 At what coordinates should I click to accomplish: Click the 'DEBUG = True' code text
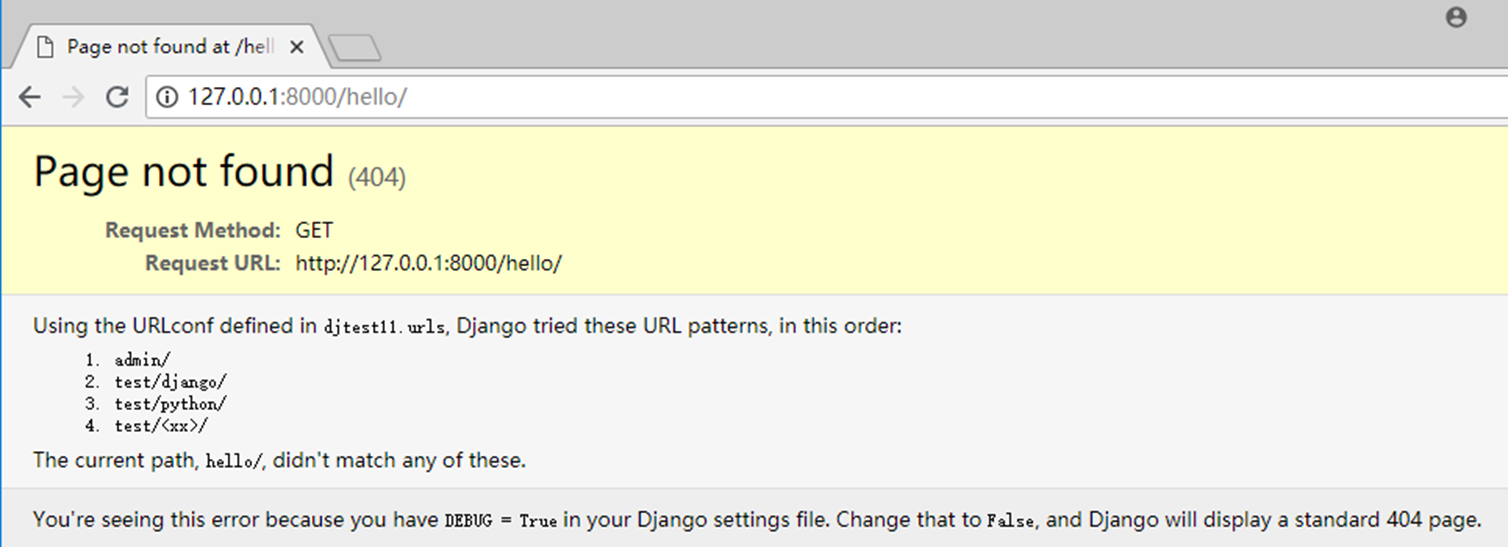click(501, 521)
